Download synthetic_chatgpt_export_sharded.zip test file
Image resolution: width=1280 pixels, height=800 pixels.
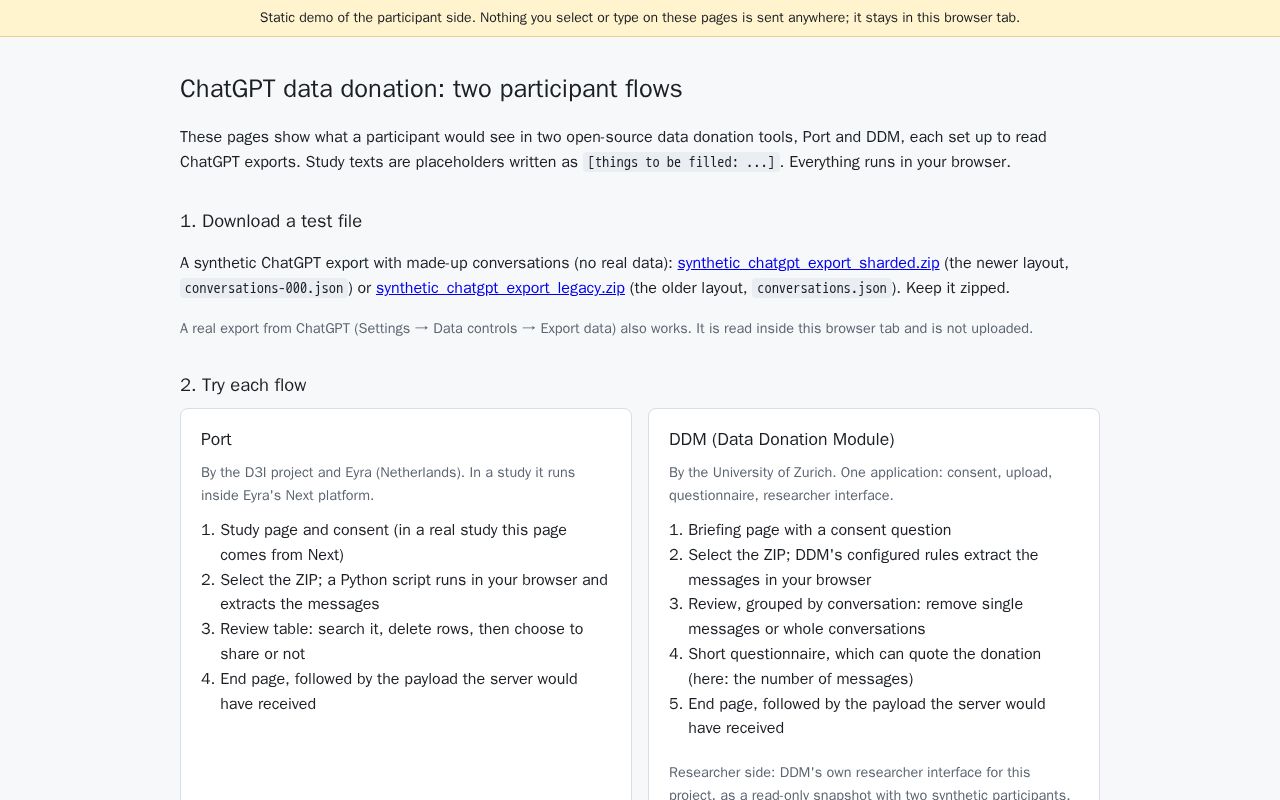(x=808, y=263)
